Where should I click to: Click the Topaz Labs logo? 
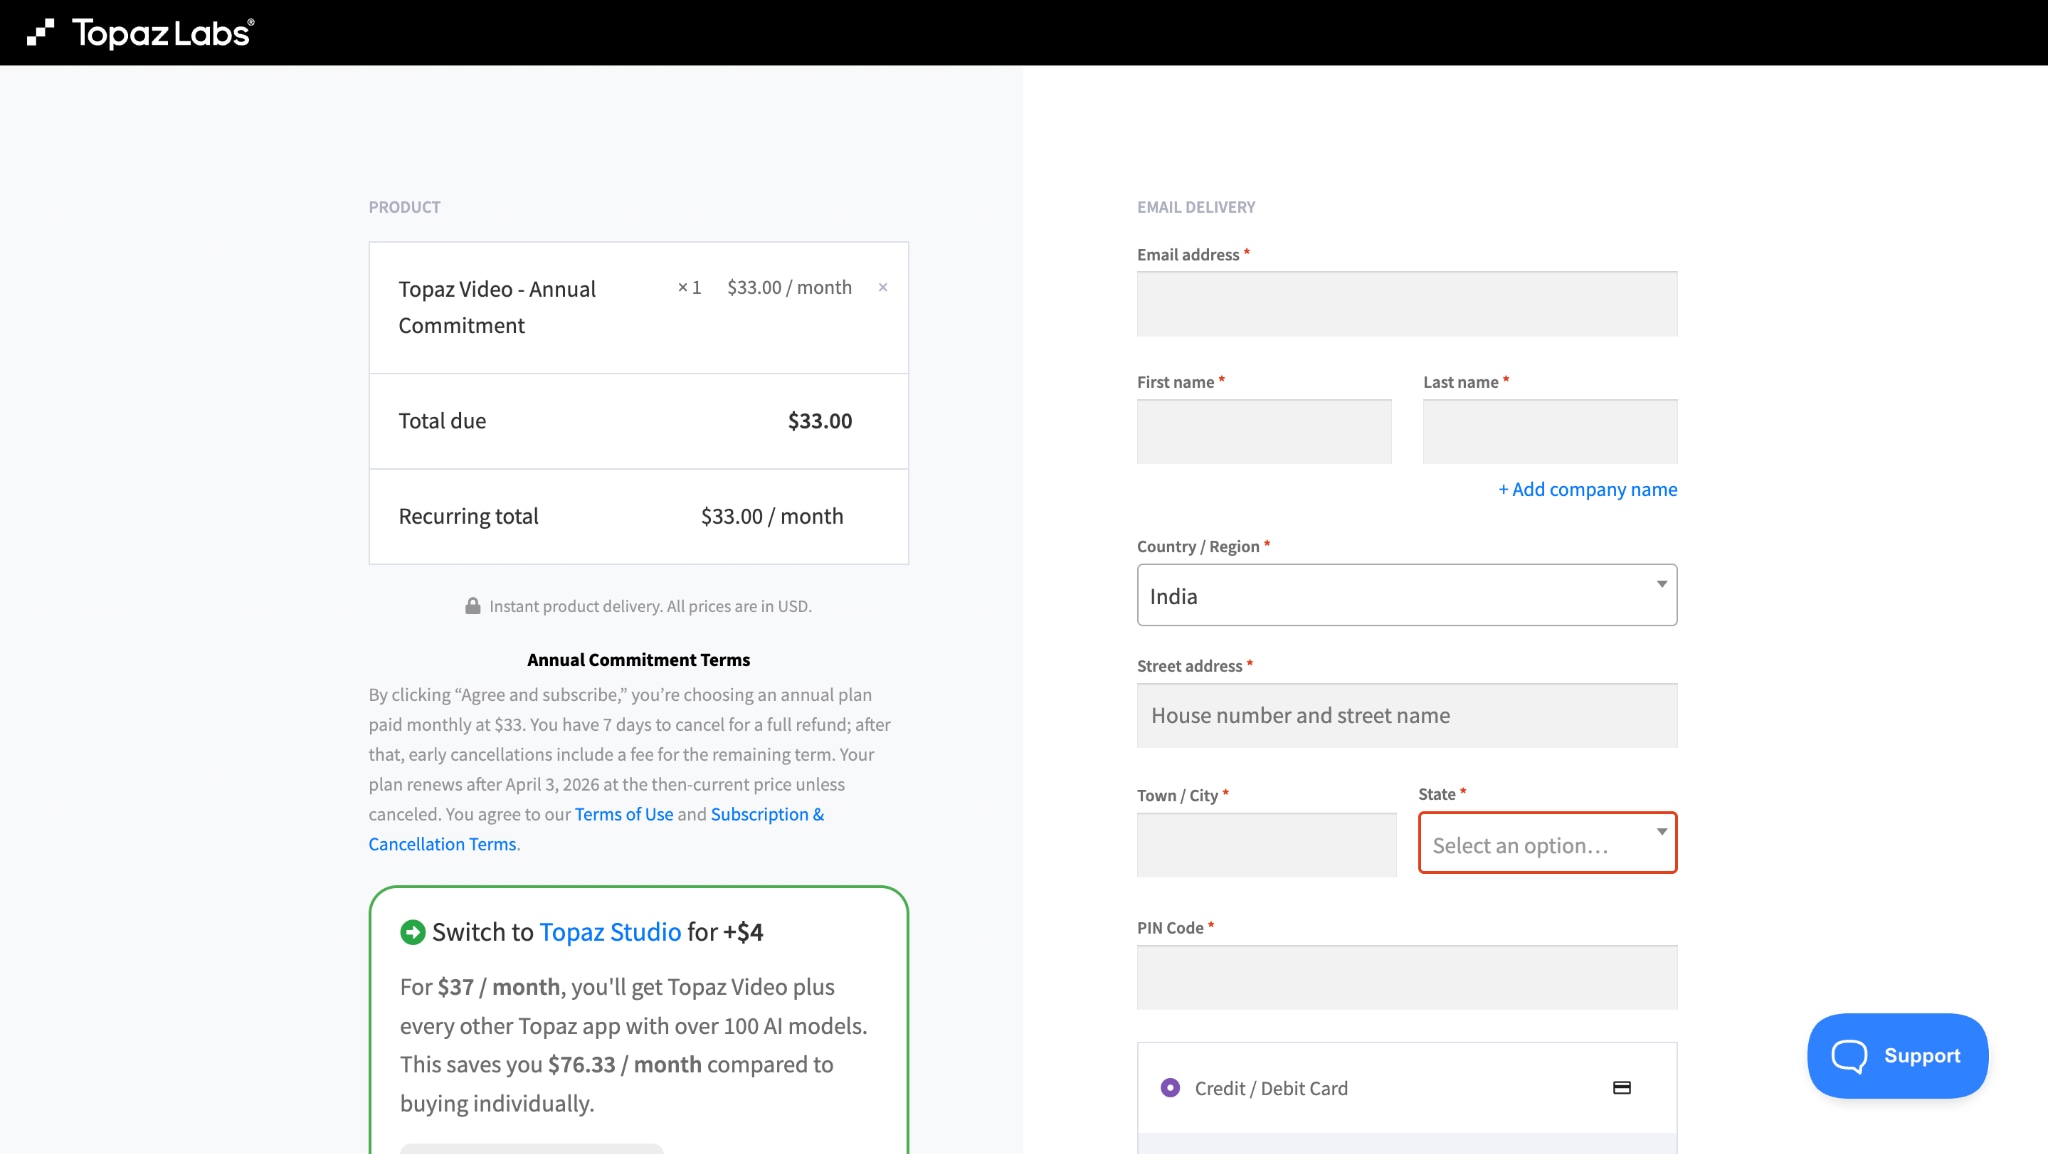pyautogui.click(x=145, y=31)
